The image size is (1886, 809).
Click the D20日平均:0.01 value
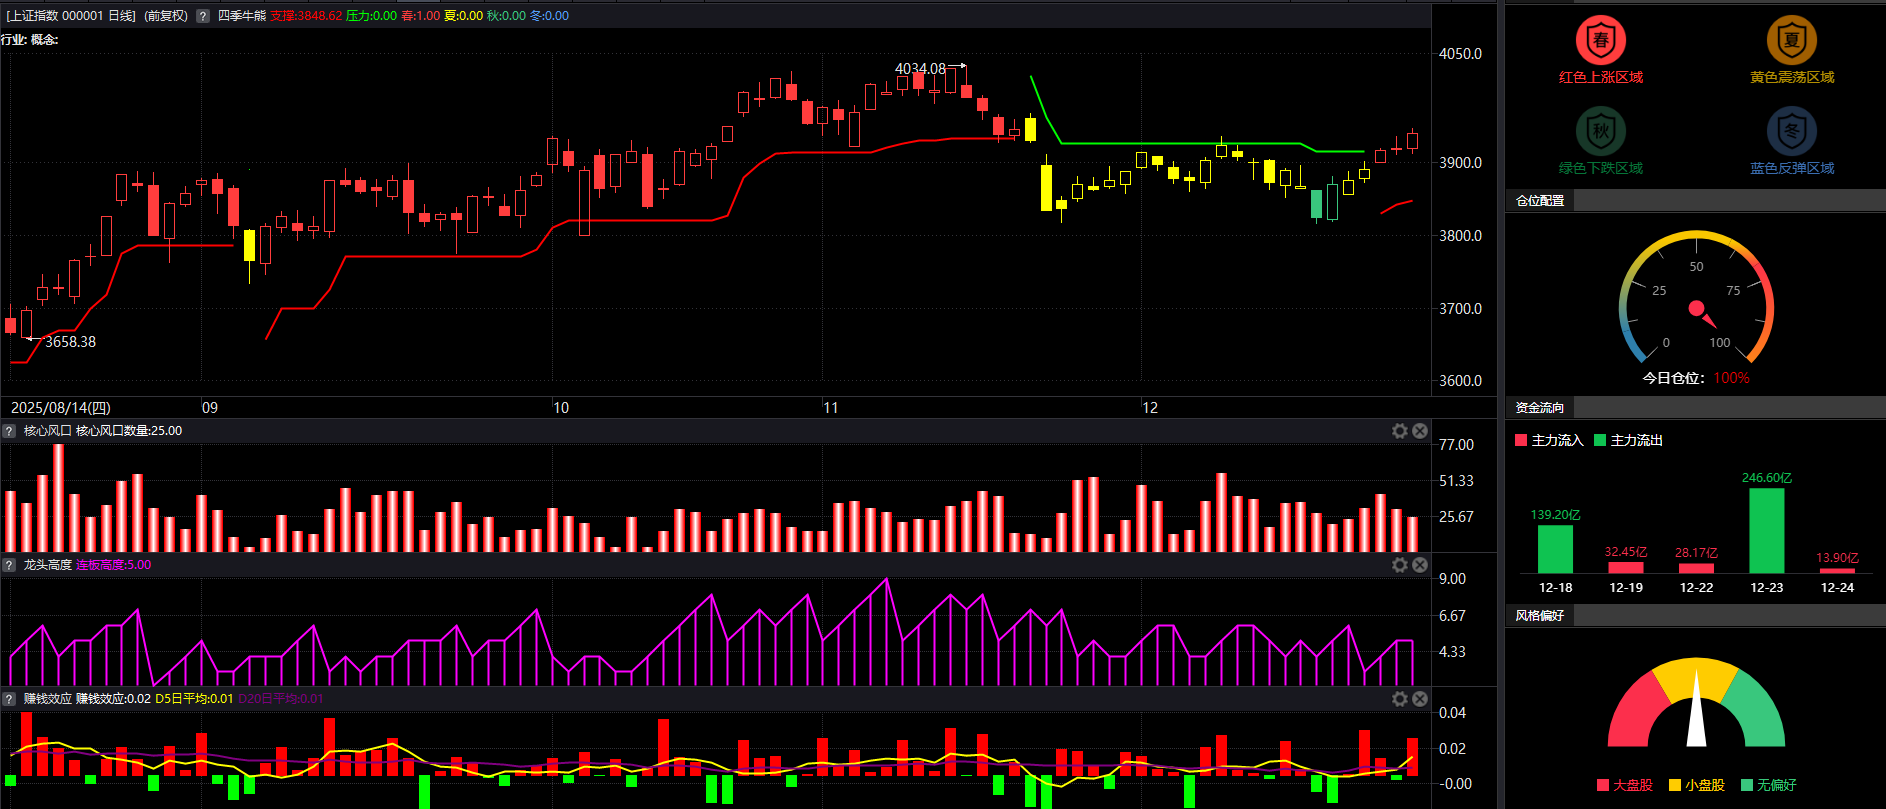(281, 699)
